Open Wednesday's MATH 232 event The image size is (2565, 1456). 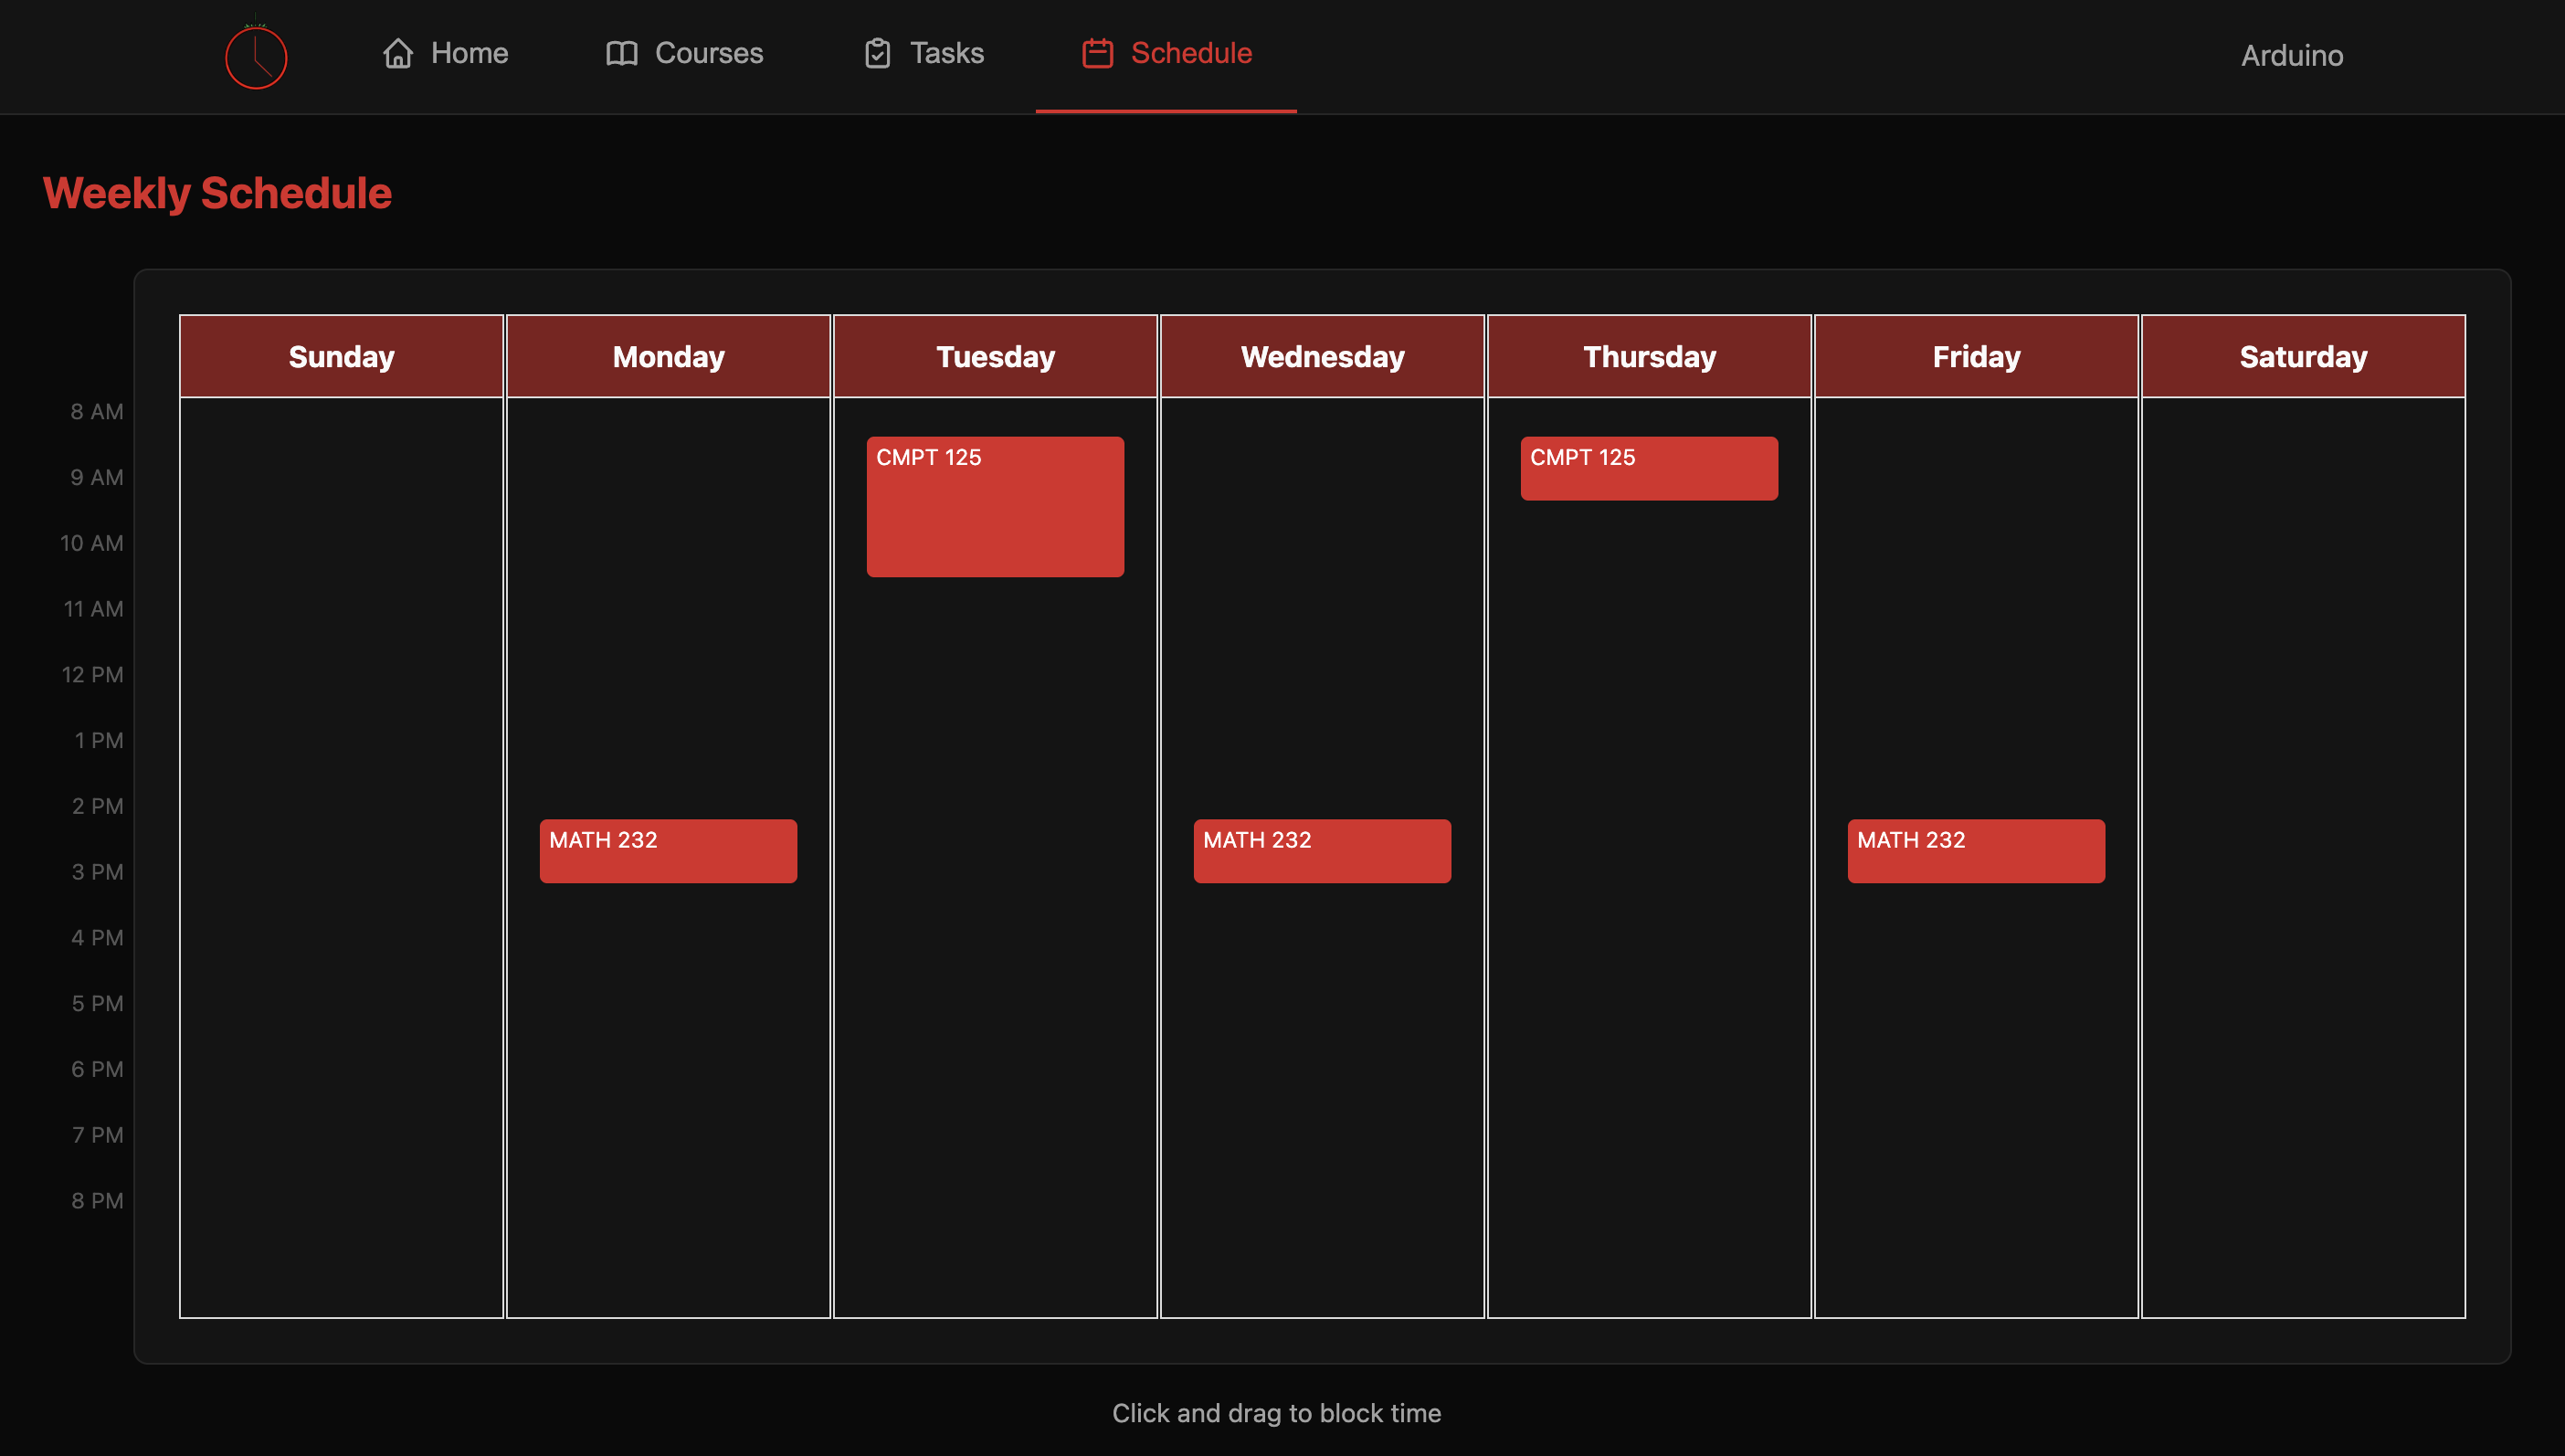(1321, 851)
